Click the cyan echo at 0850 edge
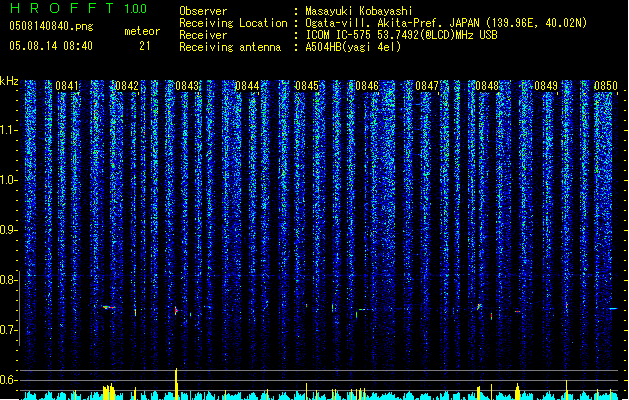Screen dimensions: 629x400 [x=613, y=309]
